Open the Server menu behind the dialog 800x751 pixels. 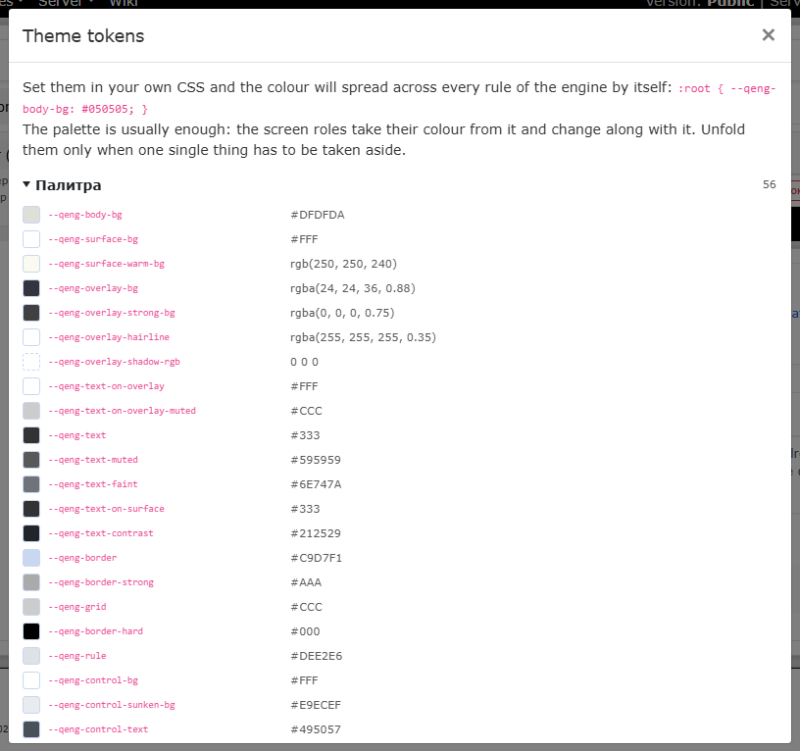(65, 3)
